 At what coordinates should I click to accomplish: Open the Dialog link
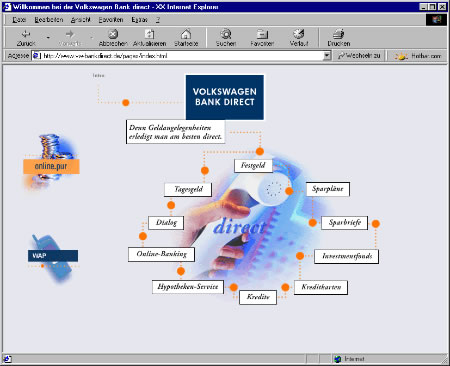coord(166,223)
